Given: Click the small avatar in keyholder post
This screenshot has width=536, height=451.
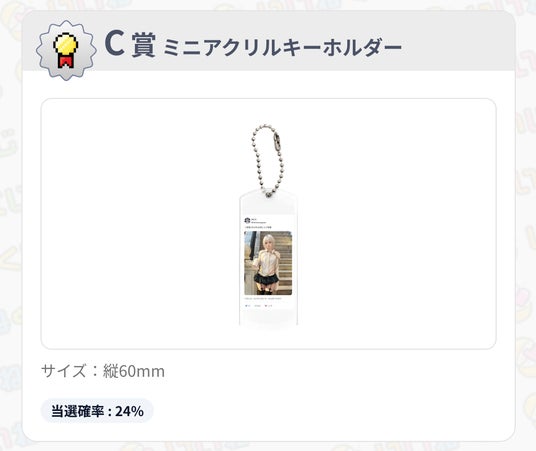Looking at the screenshot, I should 247,220.
